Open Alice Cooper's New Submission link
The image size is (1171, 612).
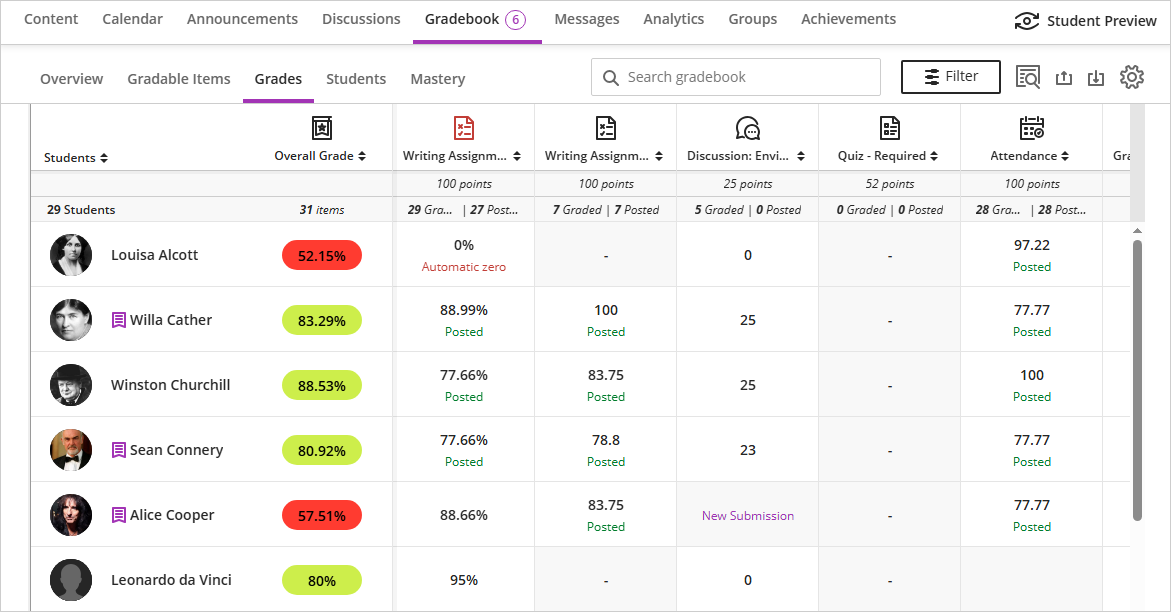click(748, 516)
